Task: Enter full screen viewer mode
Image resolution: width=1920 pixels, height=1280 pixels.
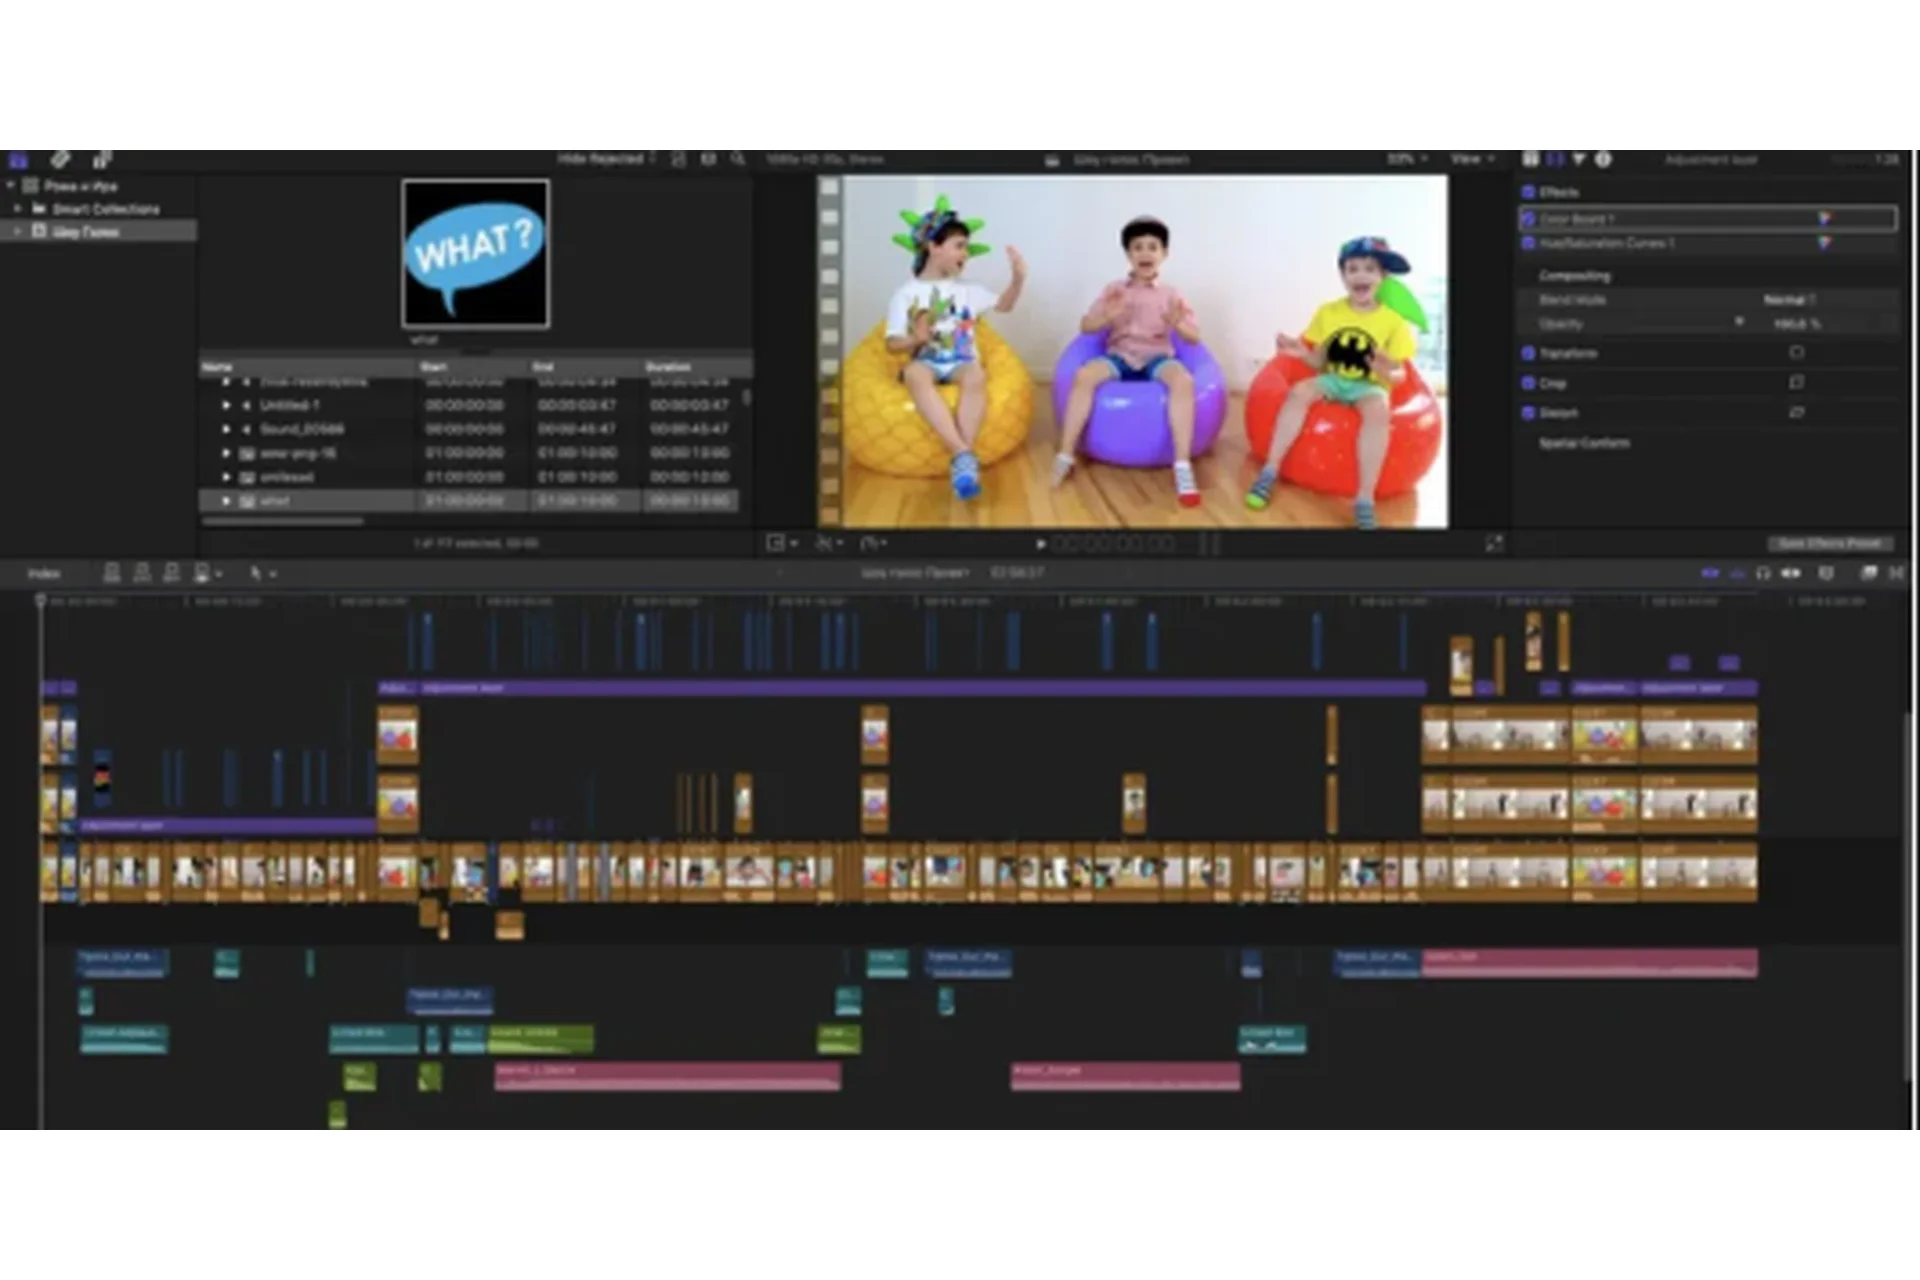Action: (x=1494, y=543)
